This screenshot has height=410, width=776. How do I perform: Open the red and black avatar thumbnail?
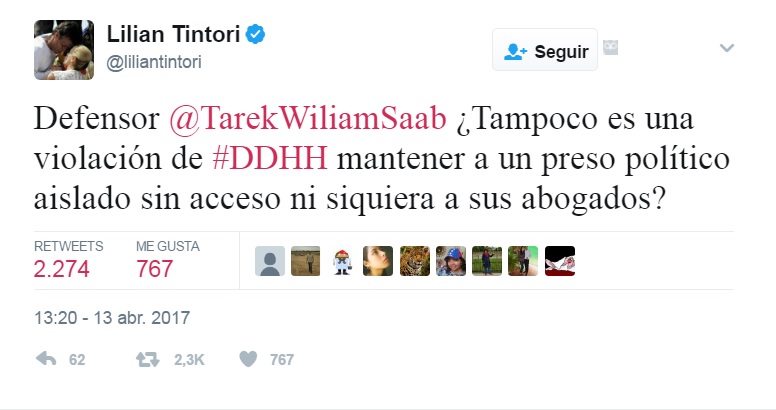(x=560, y=261)
